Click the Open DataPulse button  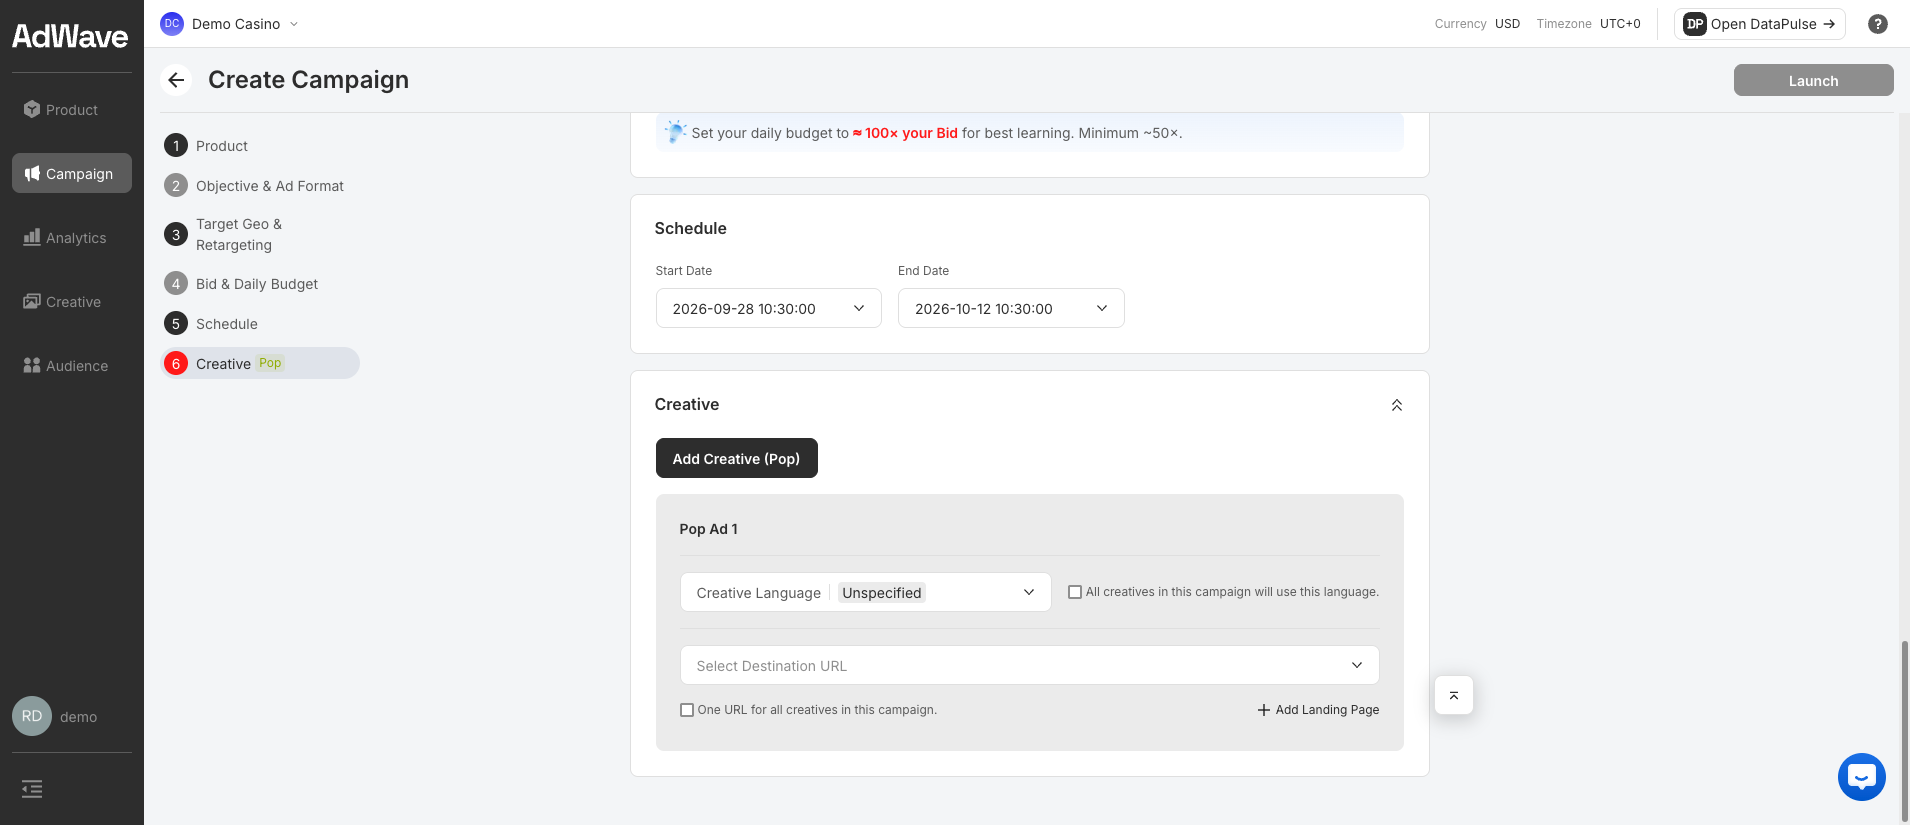1759,23
